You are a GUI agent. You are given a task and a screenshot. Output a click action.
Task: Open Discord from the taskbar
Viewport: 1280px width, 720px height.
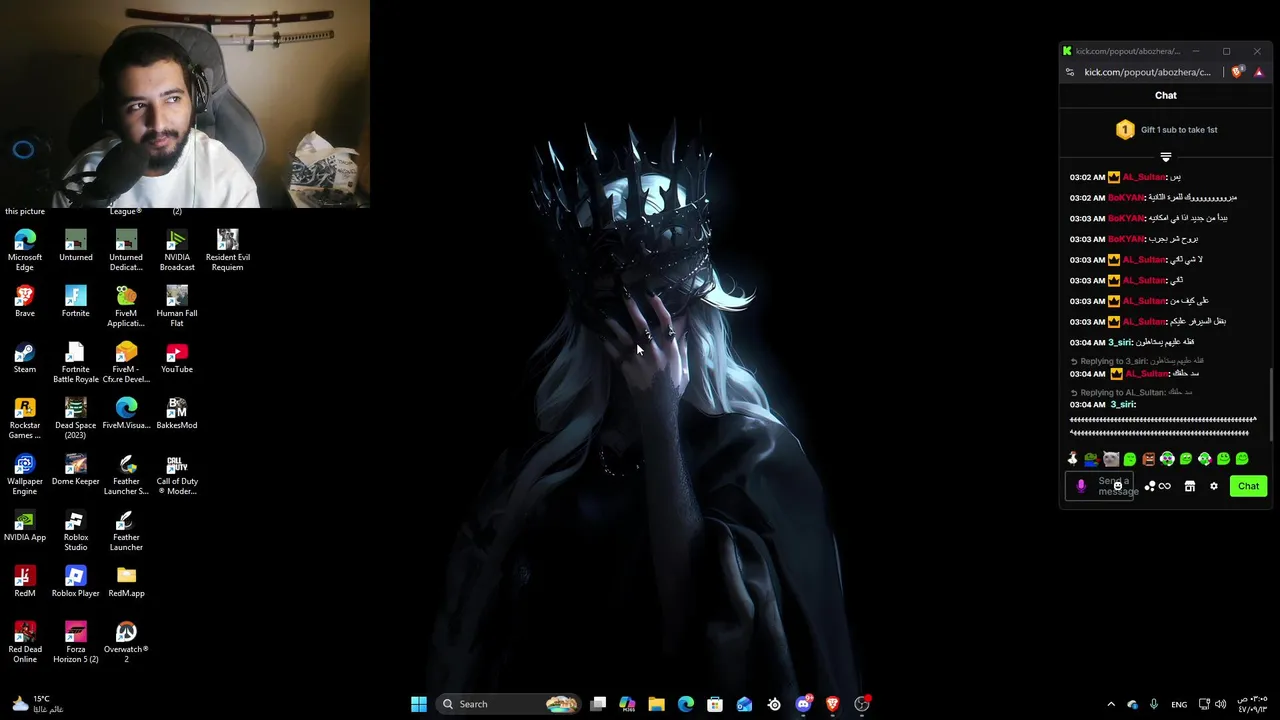[x=803, y=704]
